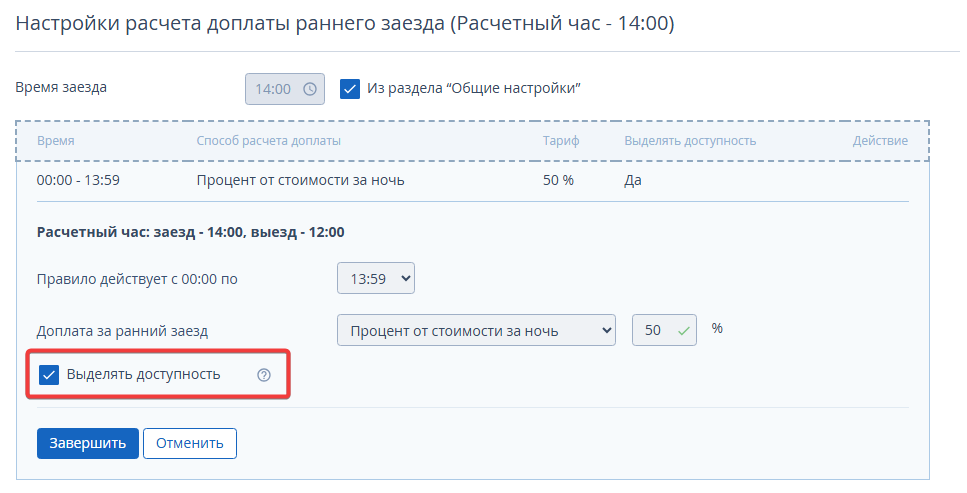Toggle the Выделять доступность checkbox
This screenshot has width=967, height=493.
coord(49,375)
